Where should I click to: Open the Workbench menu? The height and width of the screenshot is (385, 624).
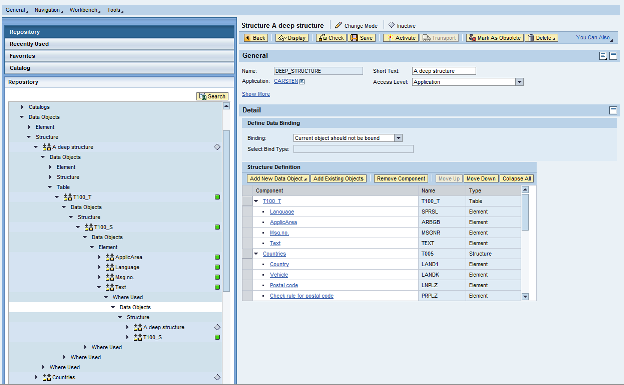(84, 10)
